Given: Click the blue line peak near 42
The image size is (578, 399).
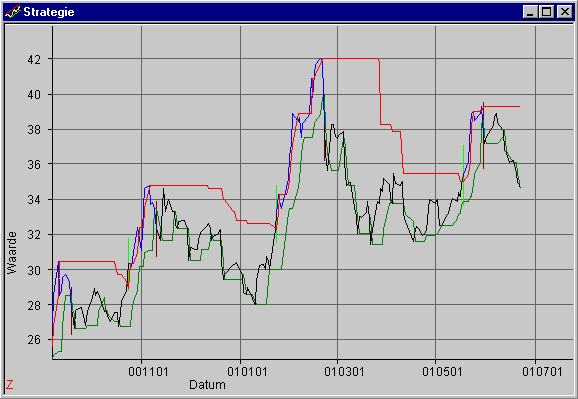Looking at the screenshot, I should click(320, 59).
